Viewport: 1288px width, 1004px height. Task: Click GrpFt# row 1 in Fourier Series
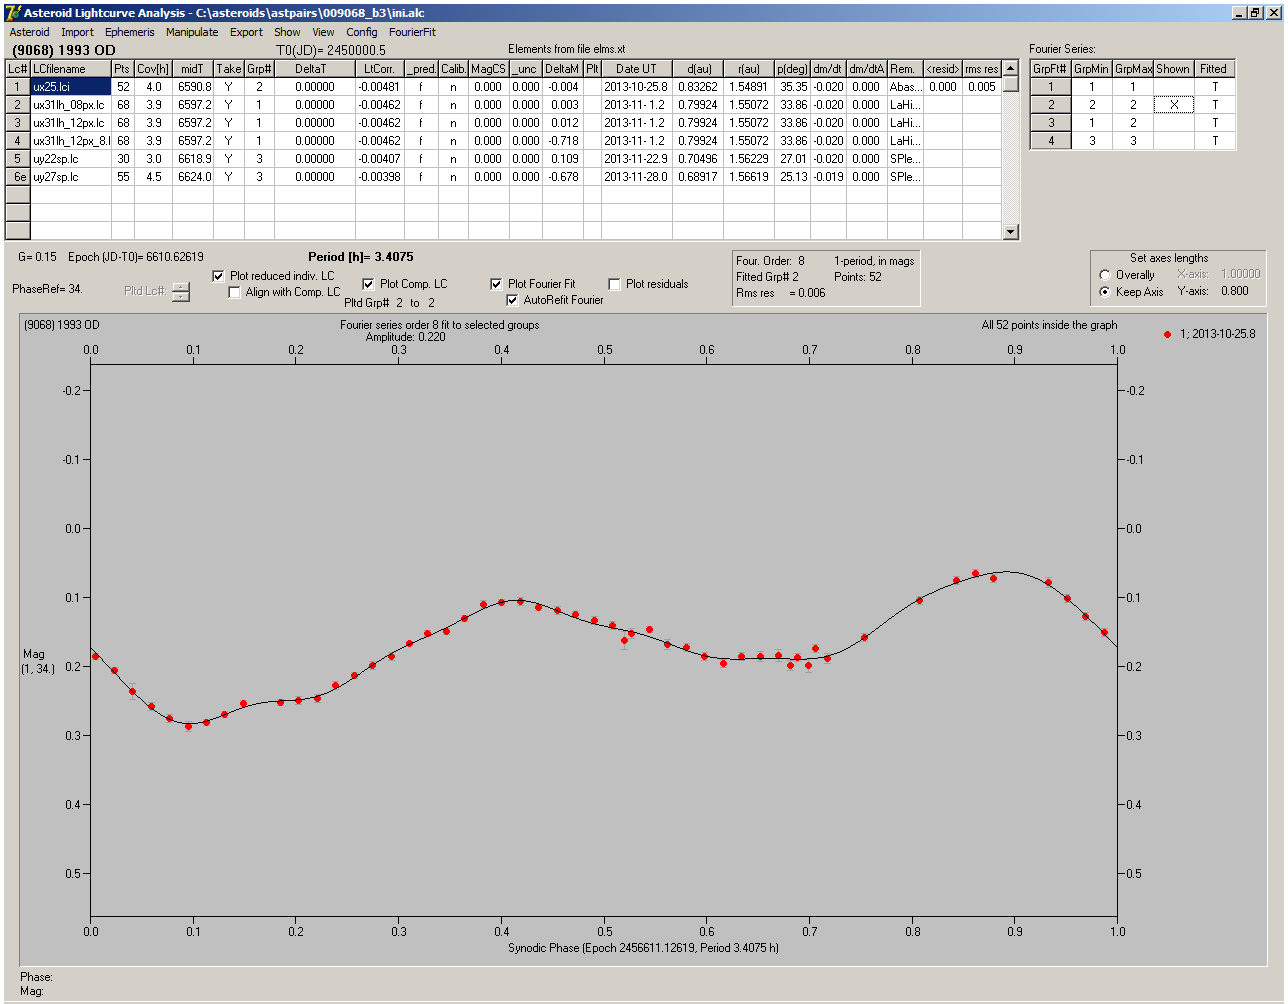point(1051,87)
